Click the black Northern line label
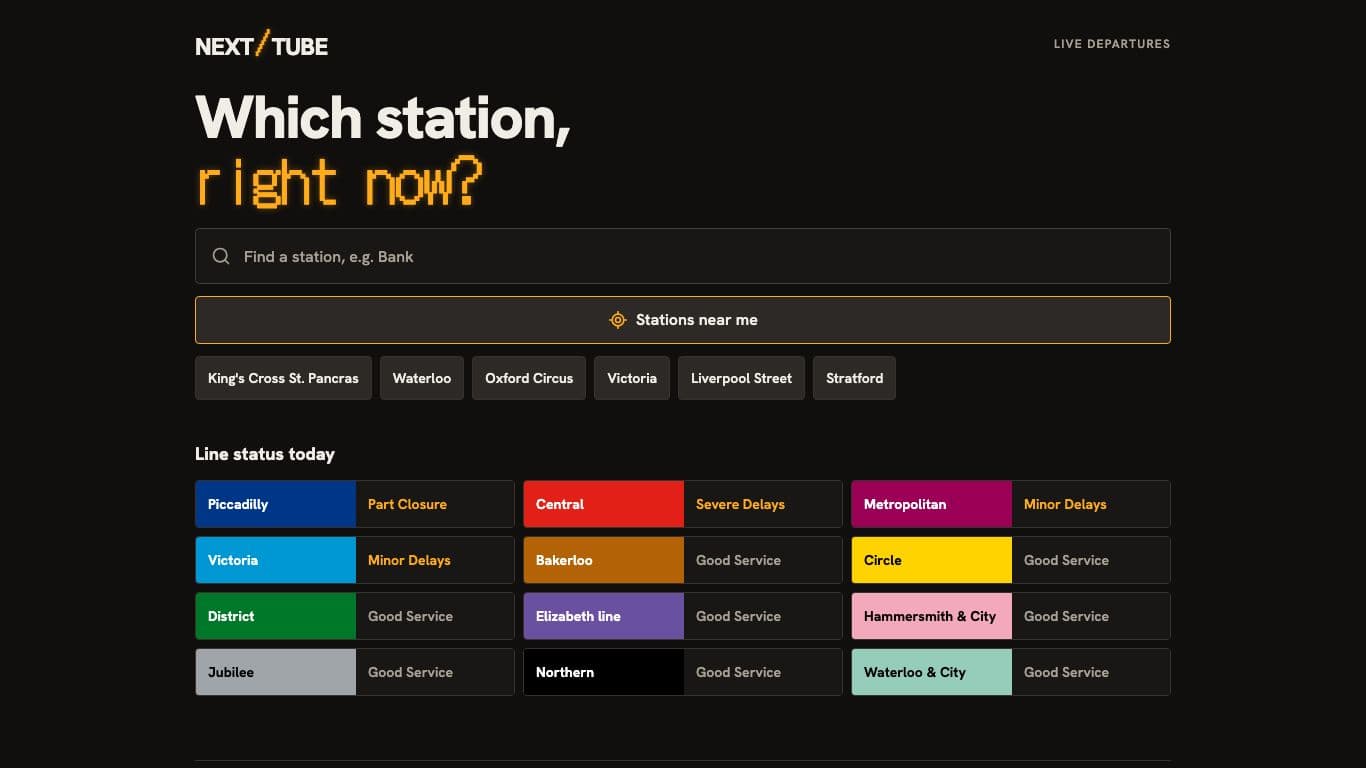1366x768 pixels. (604, 672)
